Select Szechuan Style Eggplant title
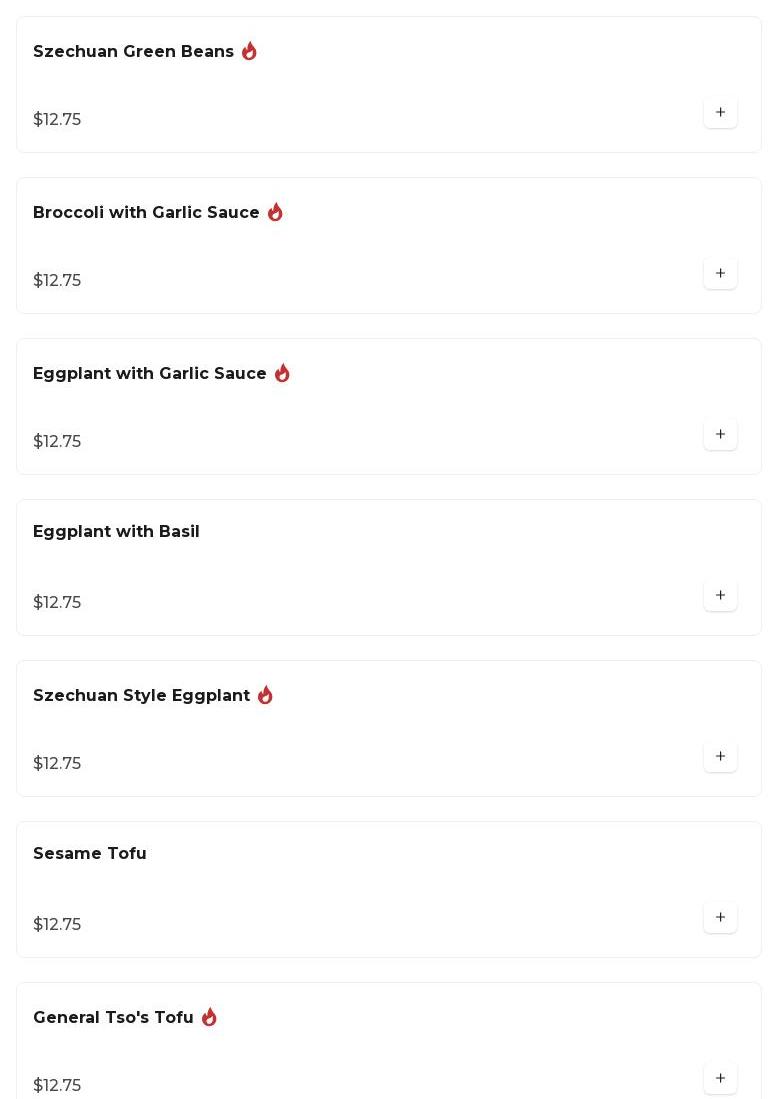The height and width of the screenshot is (1099, 778). (x=141, y=696)
